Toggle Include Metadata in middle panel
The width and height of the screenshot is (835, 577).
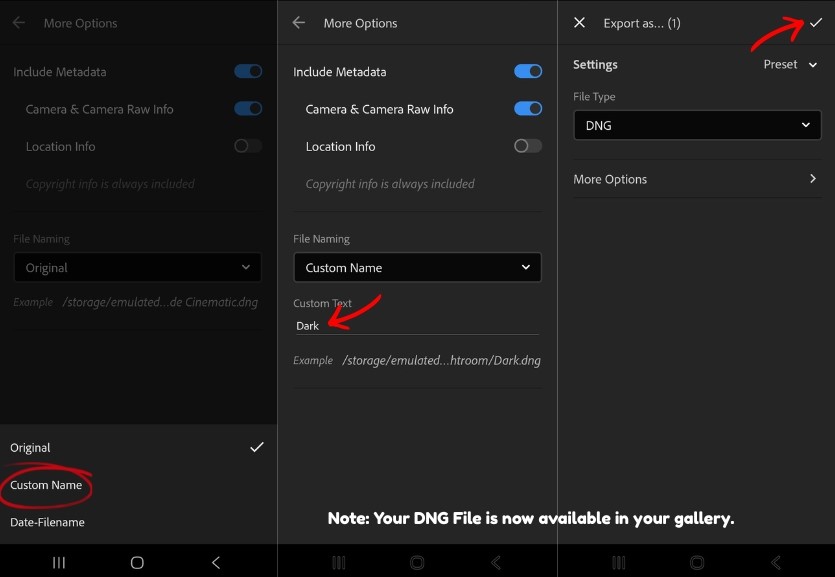528,71
